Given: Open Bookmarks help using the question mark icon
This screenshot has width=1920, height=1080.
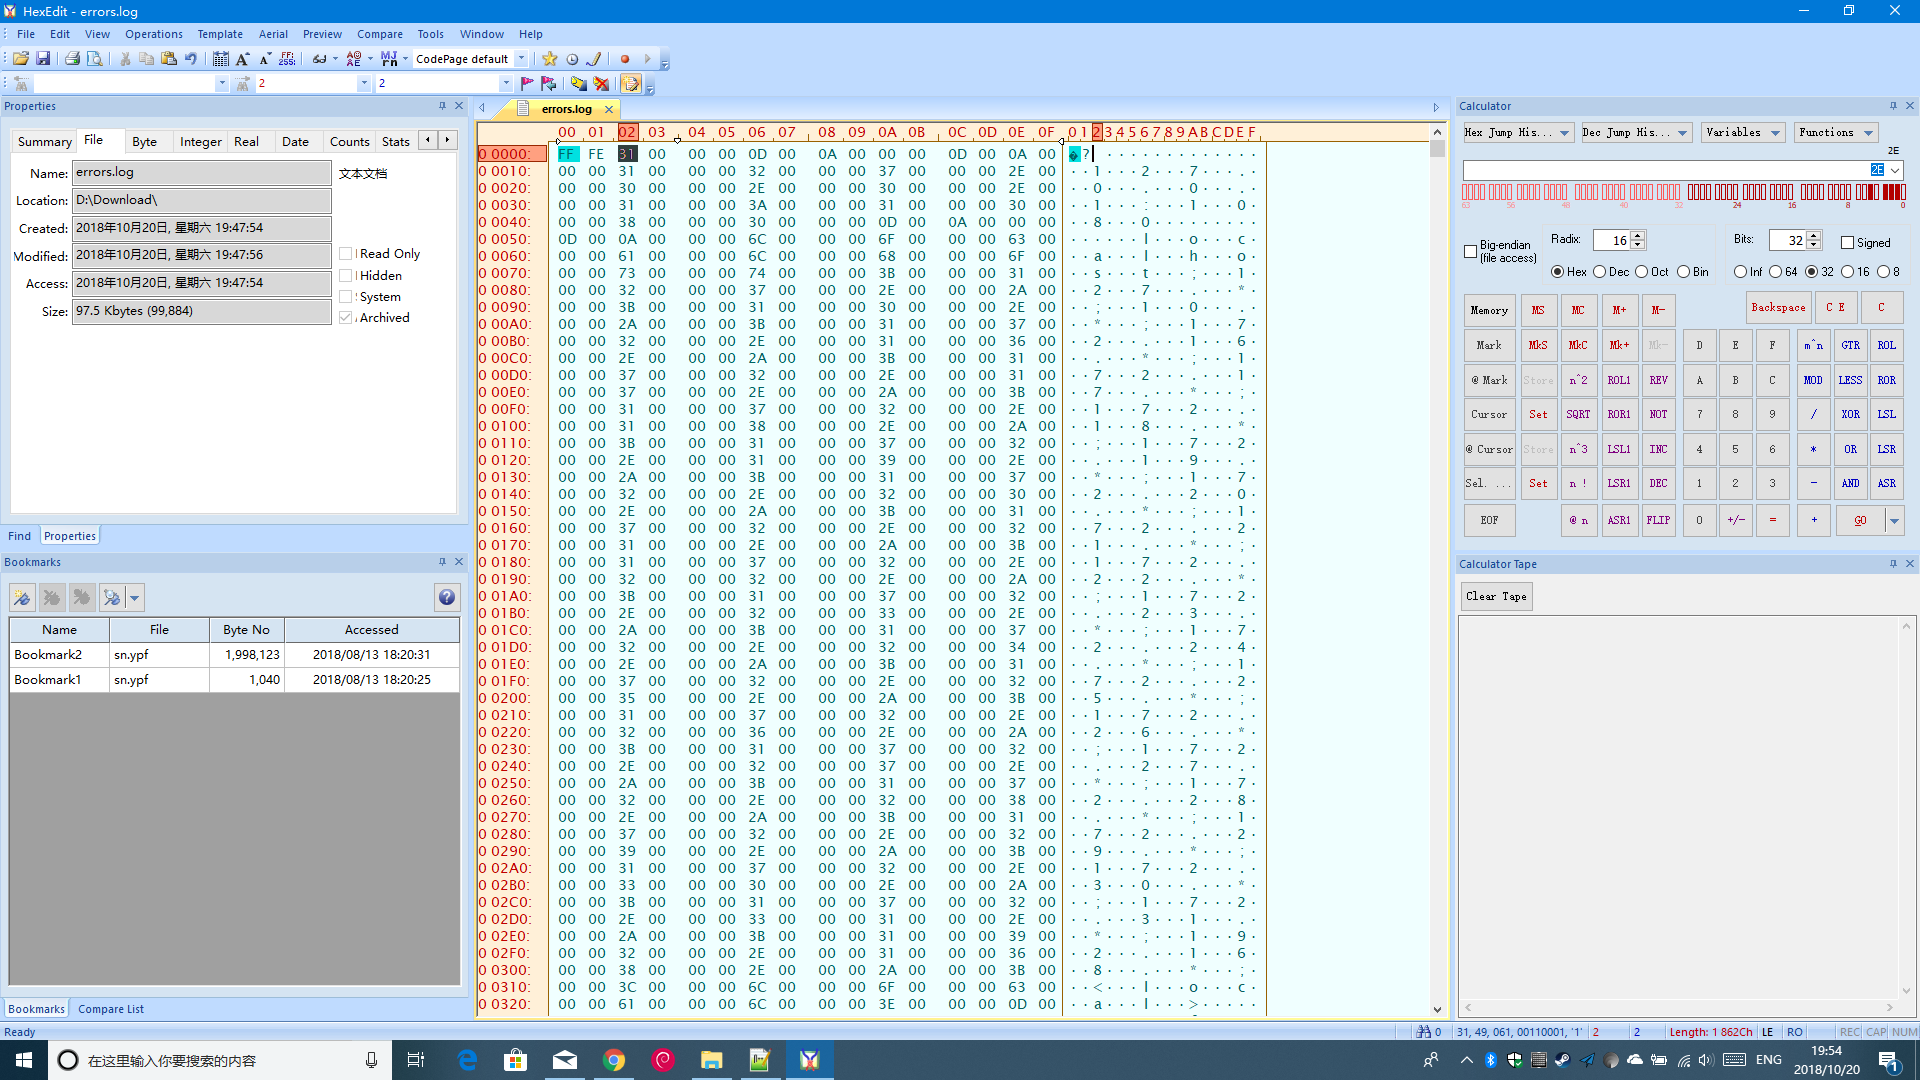Looking at the screenshot, I should [447, 597].
